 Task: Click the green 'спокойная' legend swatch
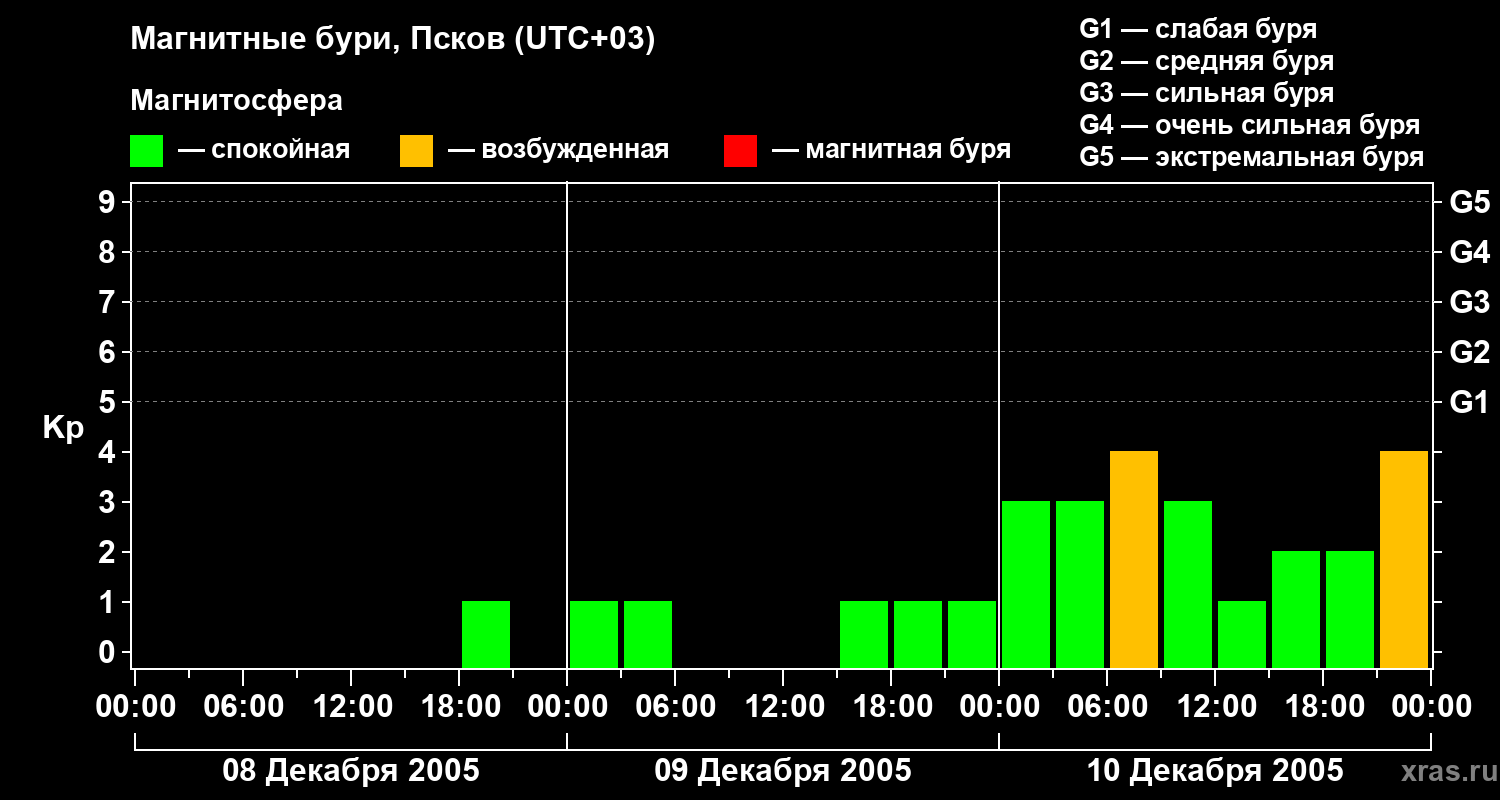146,150
